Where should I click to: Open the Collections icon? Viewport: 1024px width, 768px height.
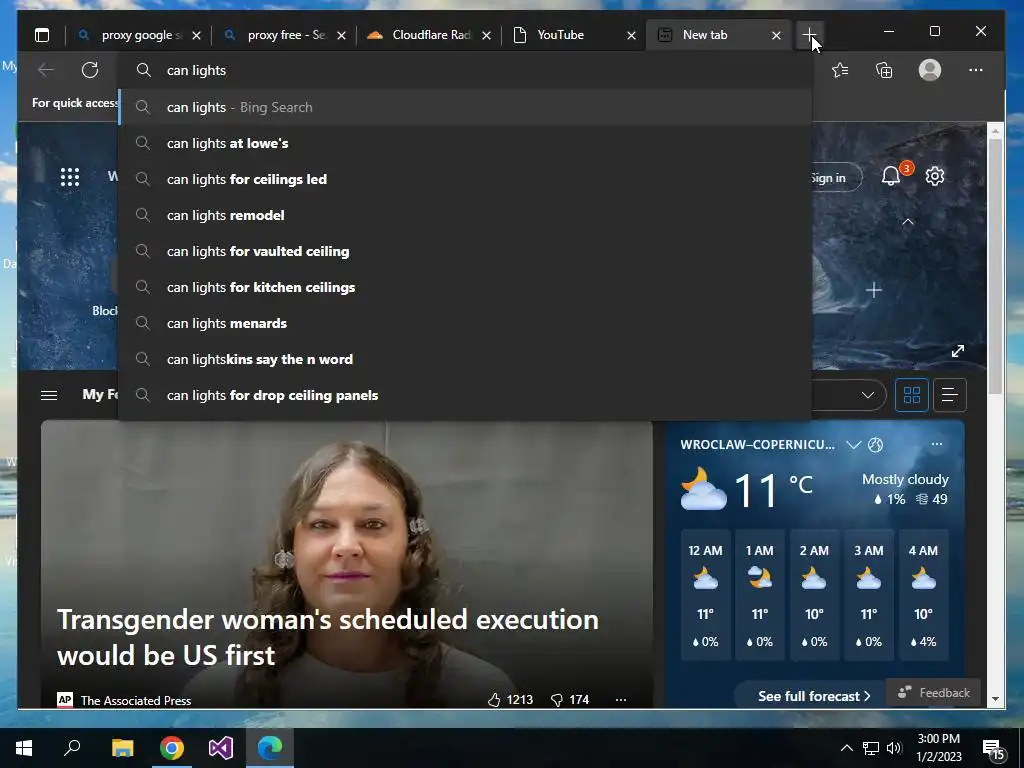tap(884, 70)
